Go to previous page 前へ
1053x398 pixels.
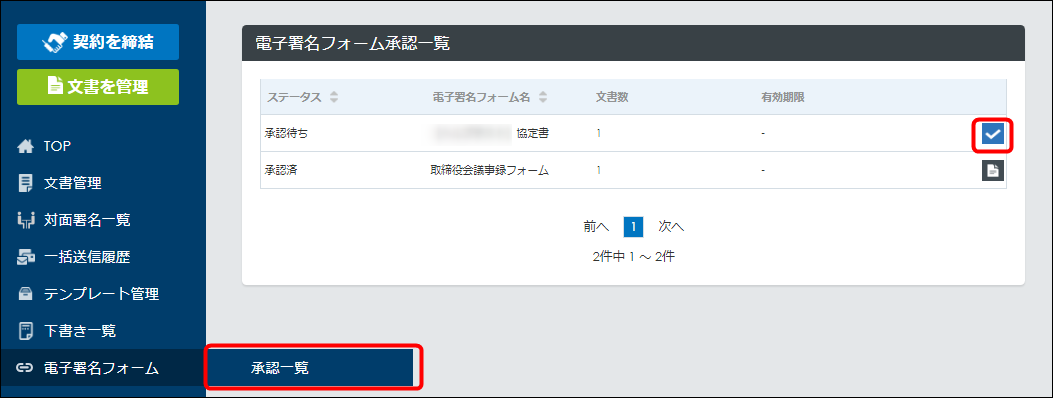(596, 227)
